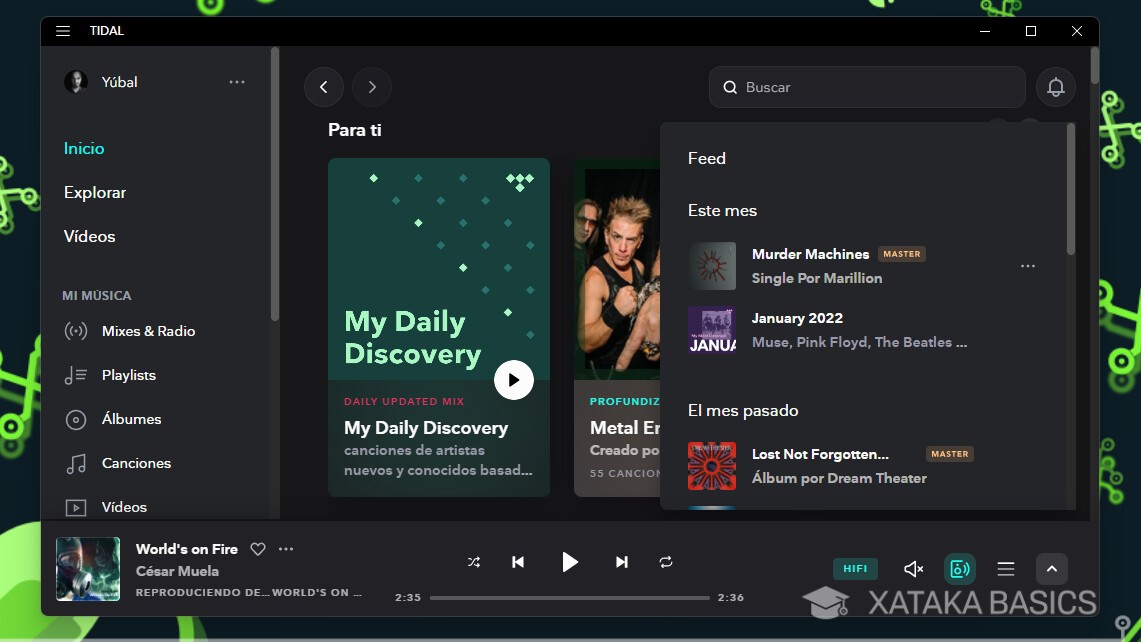Expand the now playing panel with the chevron
This screenshot has height=642, width=1141.
tap(1051, 568)
